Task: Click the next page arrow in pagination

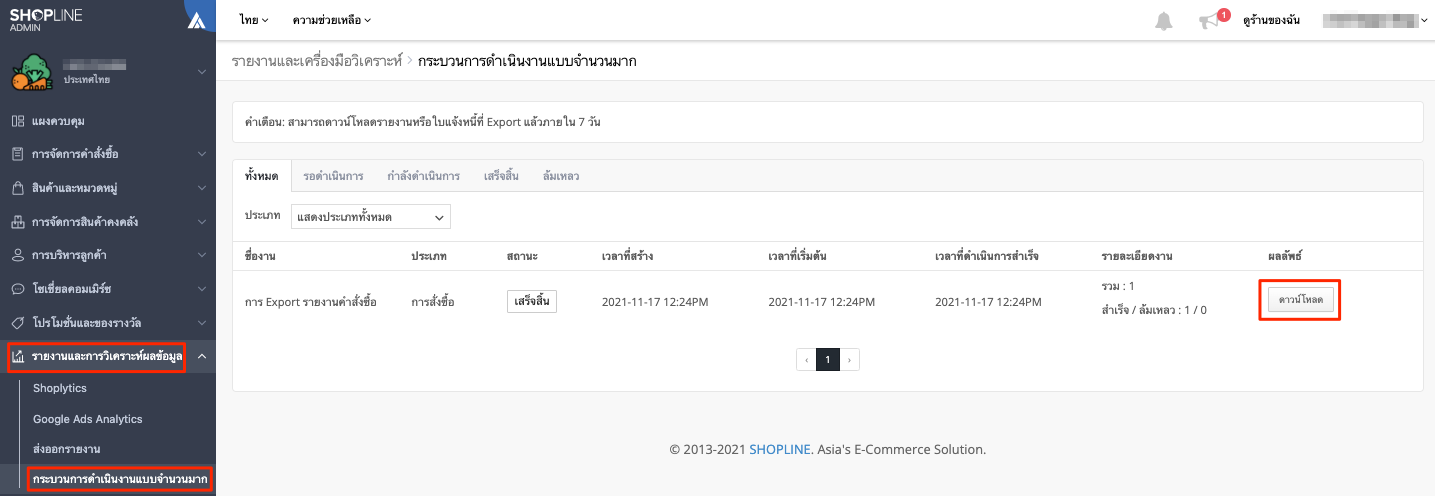Action: point(850,359)
